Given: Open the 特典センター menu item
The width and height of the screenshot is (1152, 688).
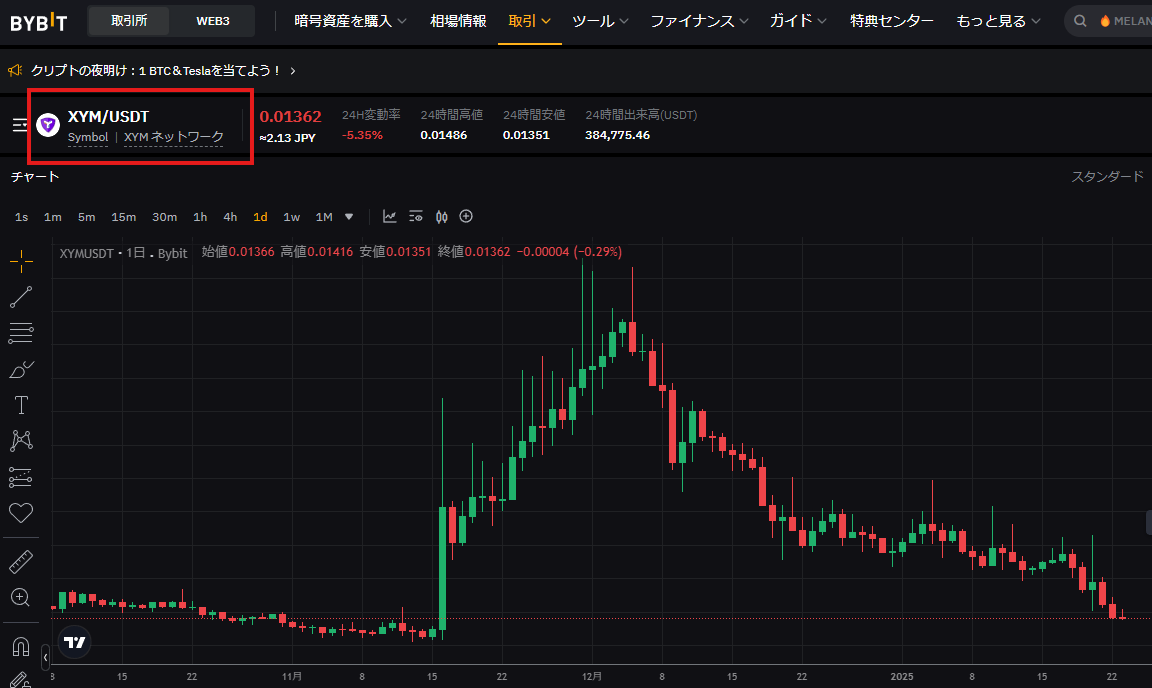Looking at the screenshot, I should (x=891, y=21).
